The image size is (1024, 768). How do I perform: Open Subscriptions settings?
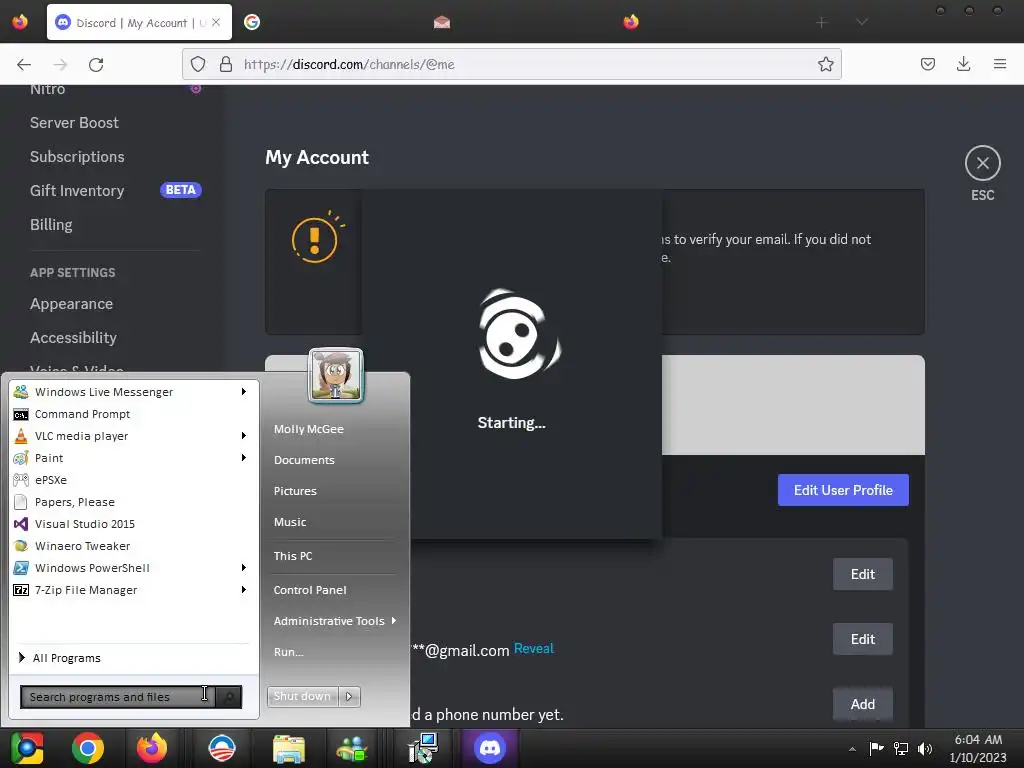click(x=77, y=157)
